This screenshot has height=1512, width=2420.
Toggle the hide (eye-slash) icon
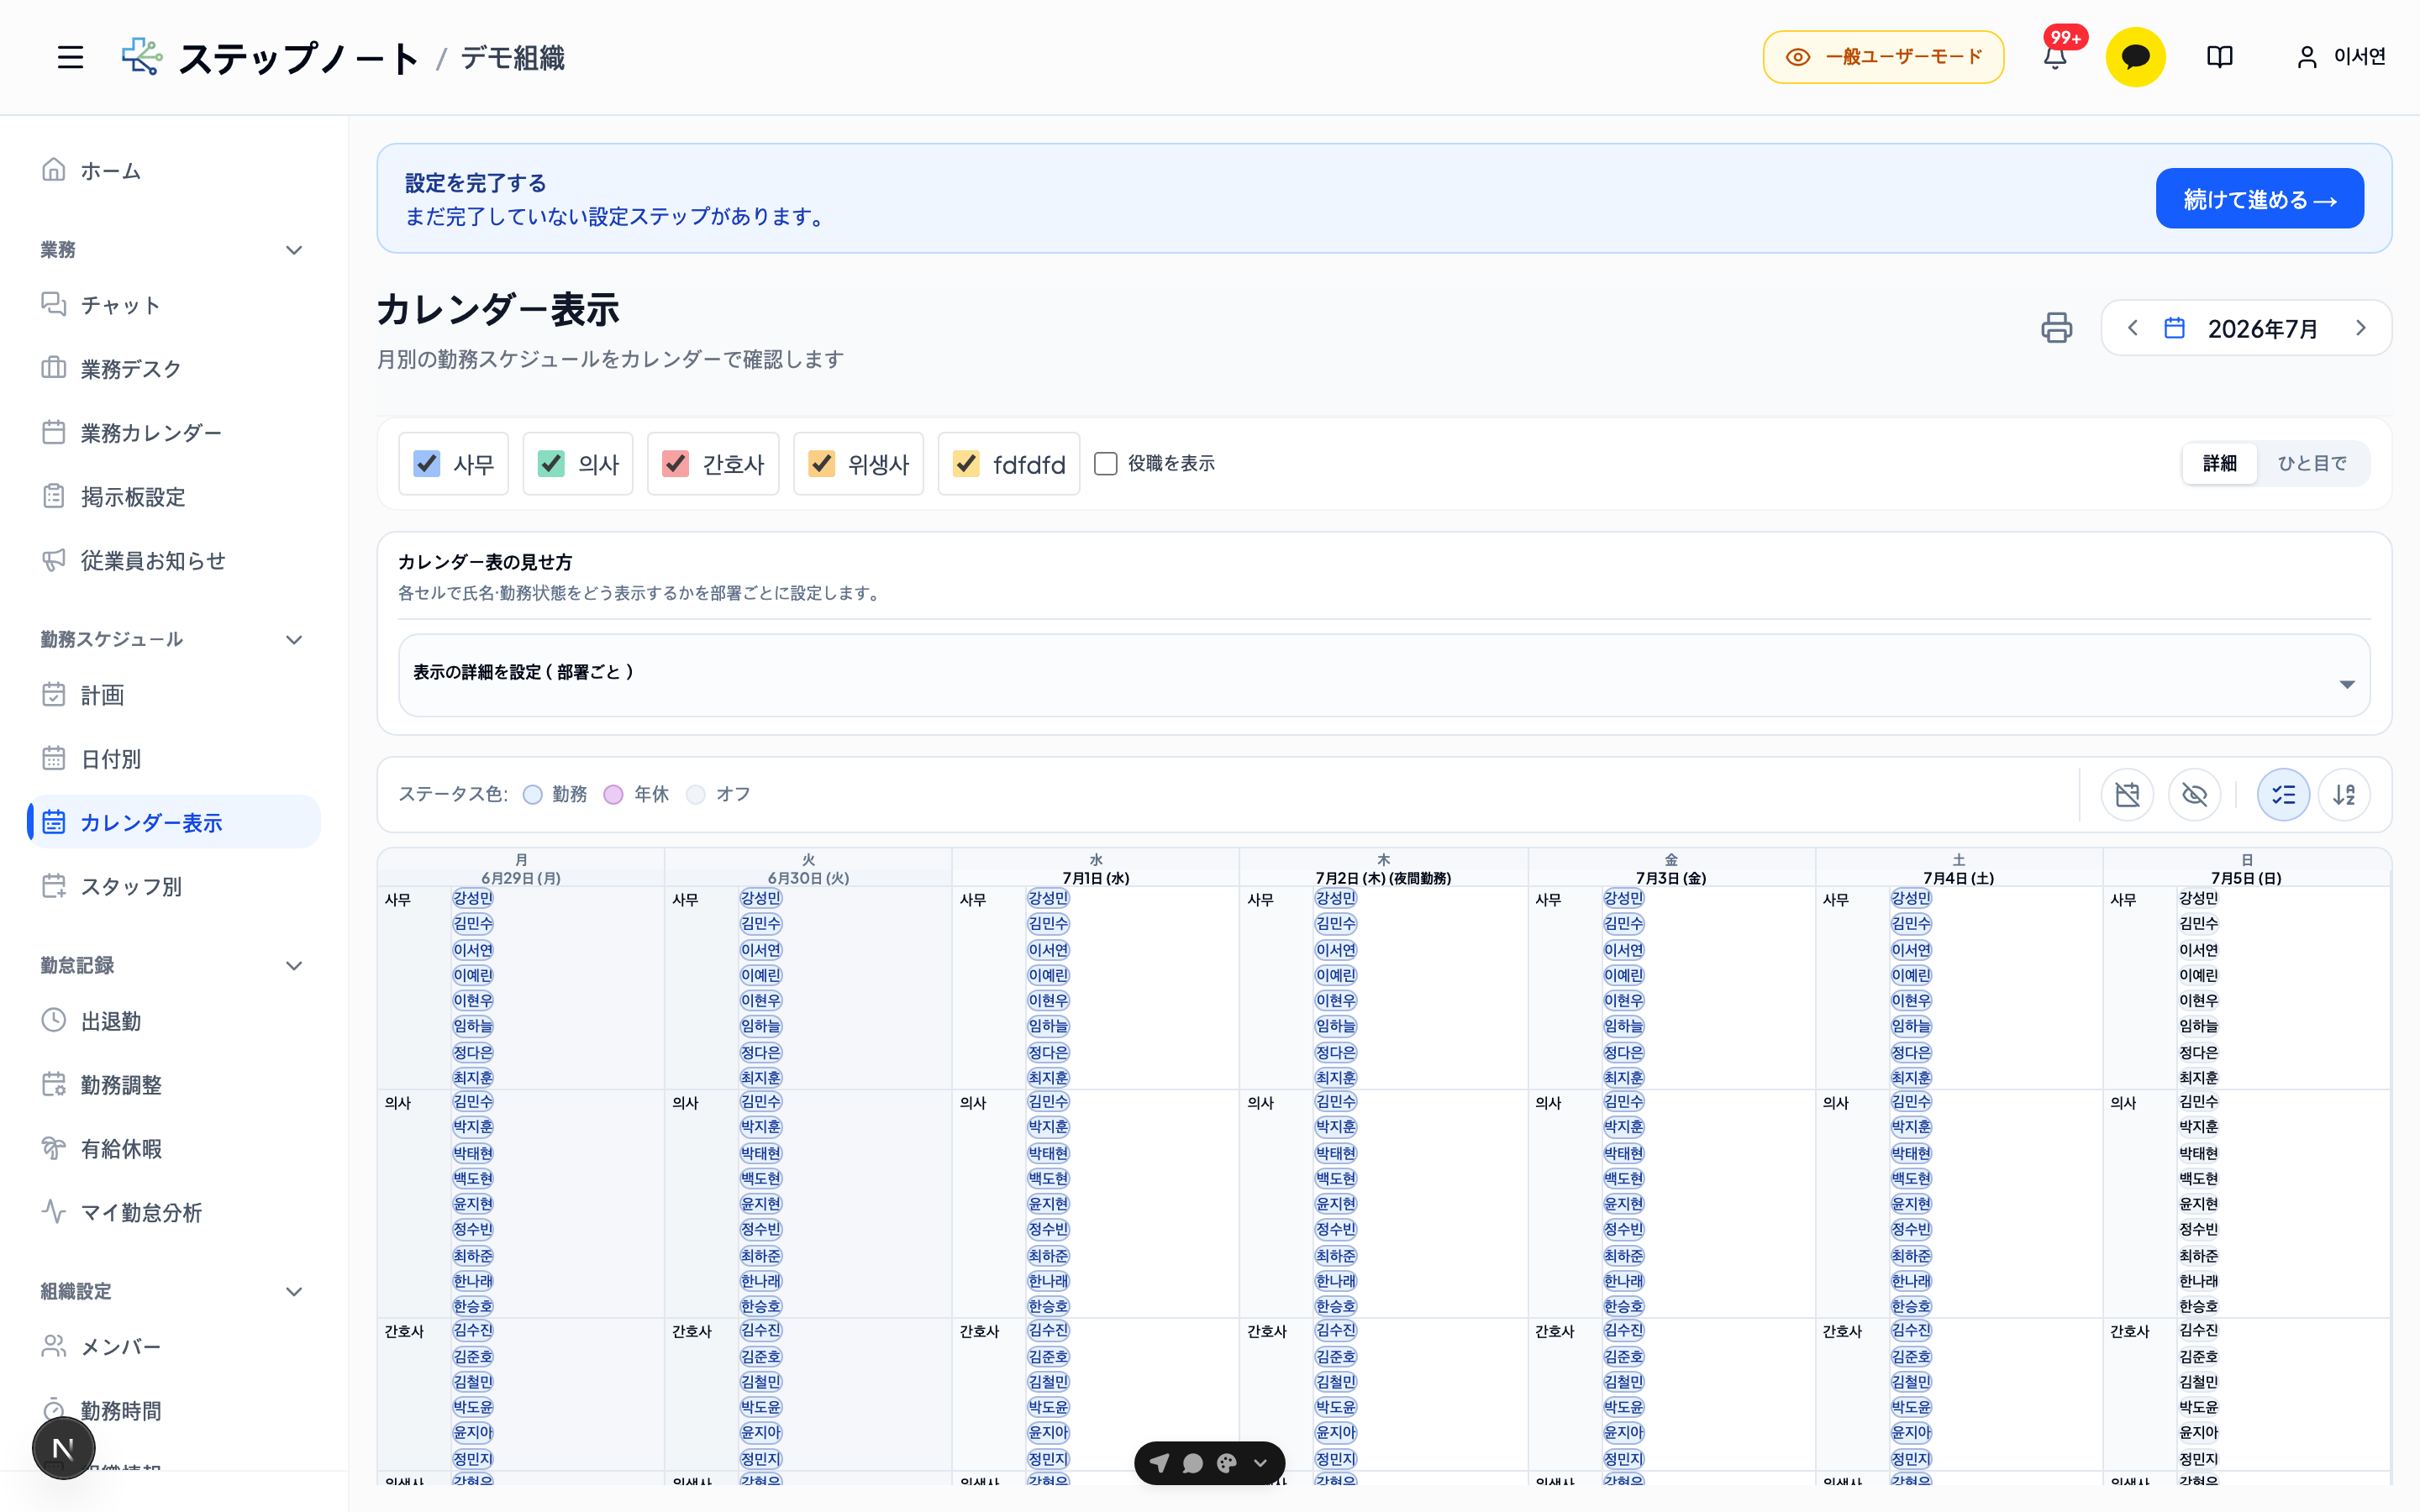(x=2194, y=794)
